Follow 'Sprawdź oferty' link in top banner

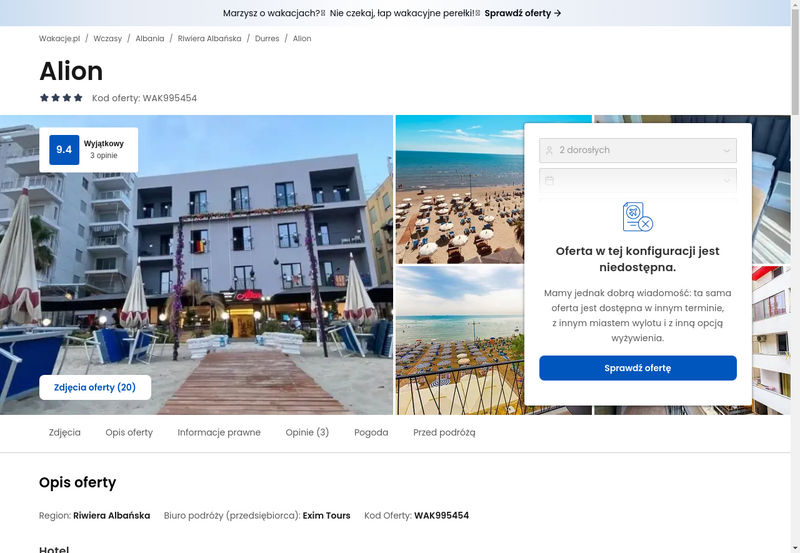tap(523, 13)
